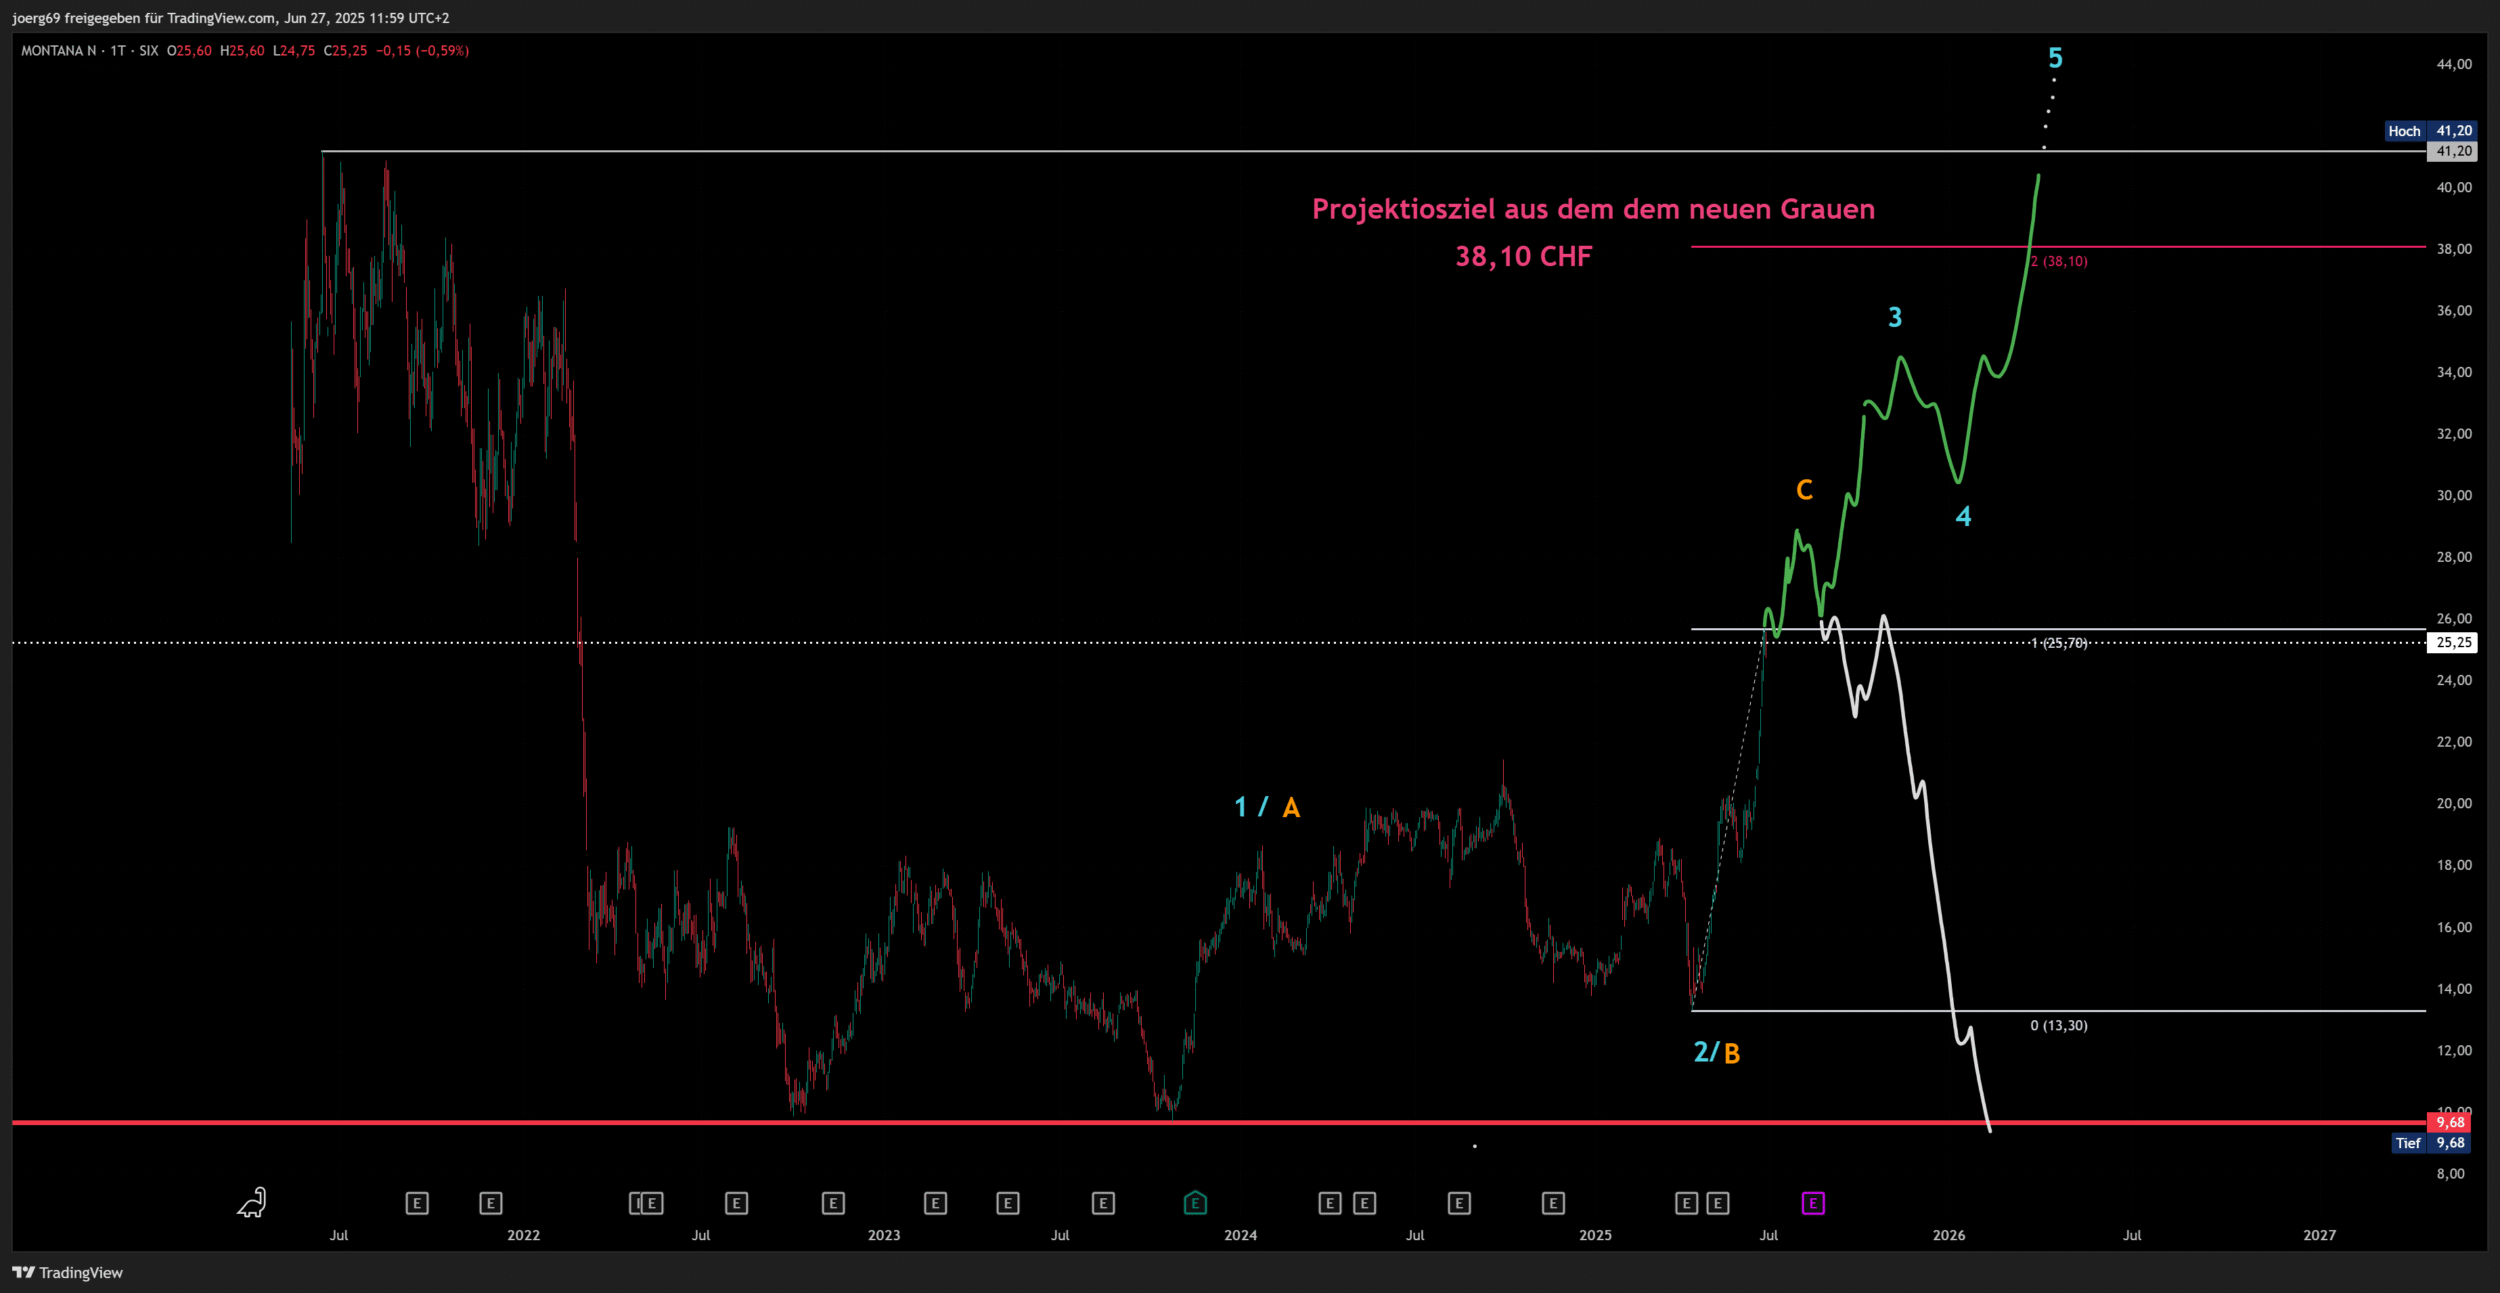Click the earnings E marker just left of 2022

(x=490, y=1203)
